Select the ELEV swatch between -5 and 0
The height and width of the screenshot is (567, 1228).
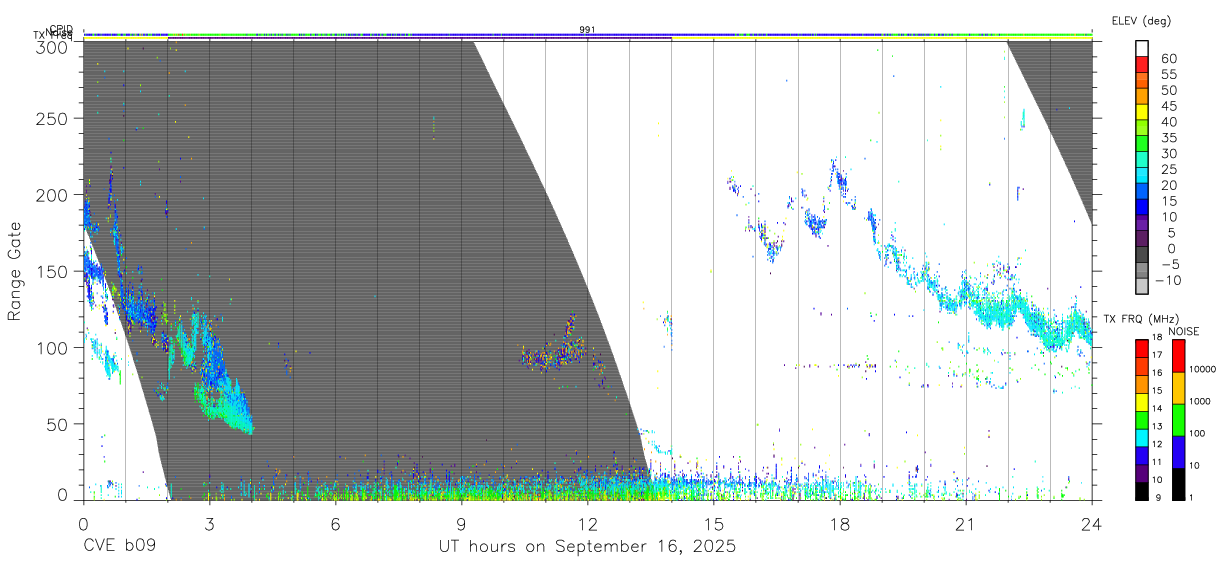click(1142, 254)
